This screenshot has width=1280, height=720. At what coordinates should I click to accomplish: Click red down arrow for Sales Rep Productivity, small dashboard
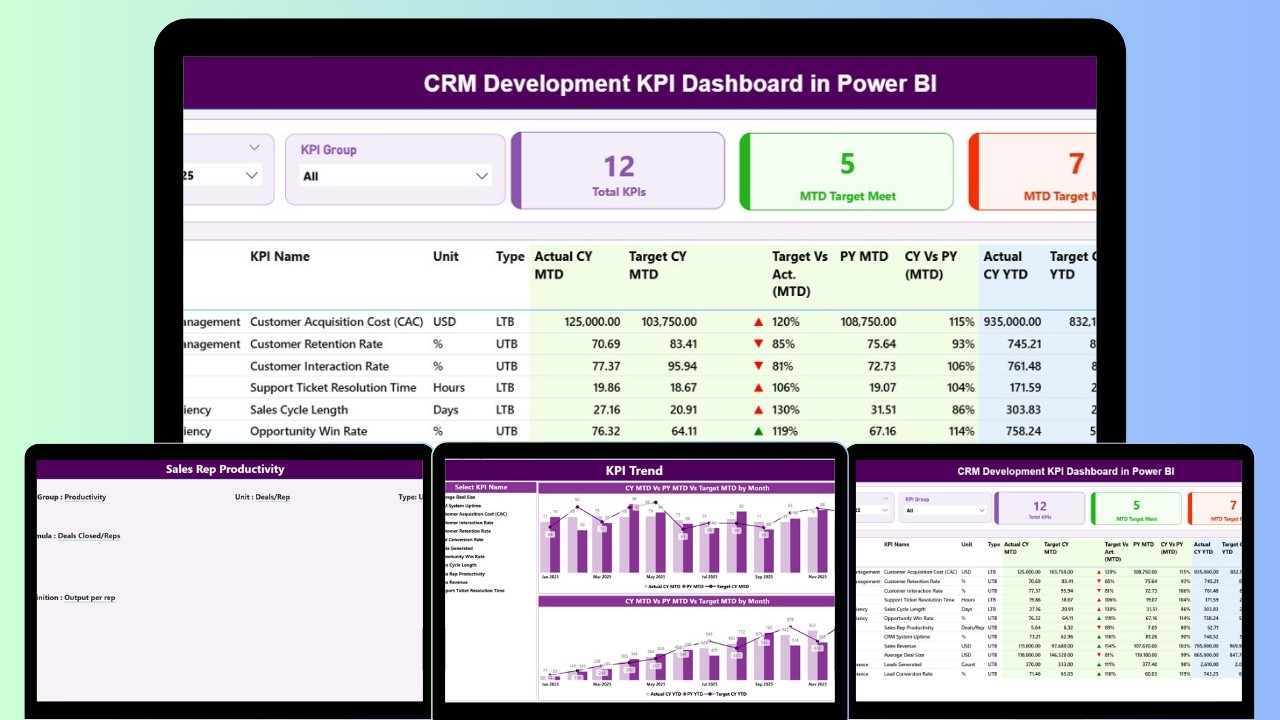[x=1099, y=628]
